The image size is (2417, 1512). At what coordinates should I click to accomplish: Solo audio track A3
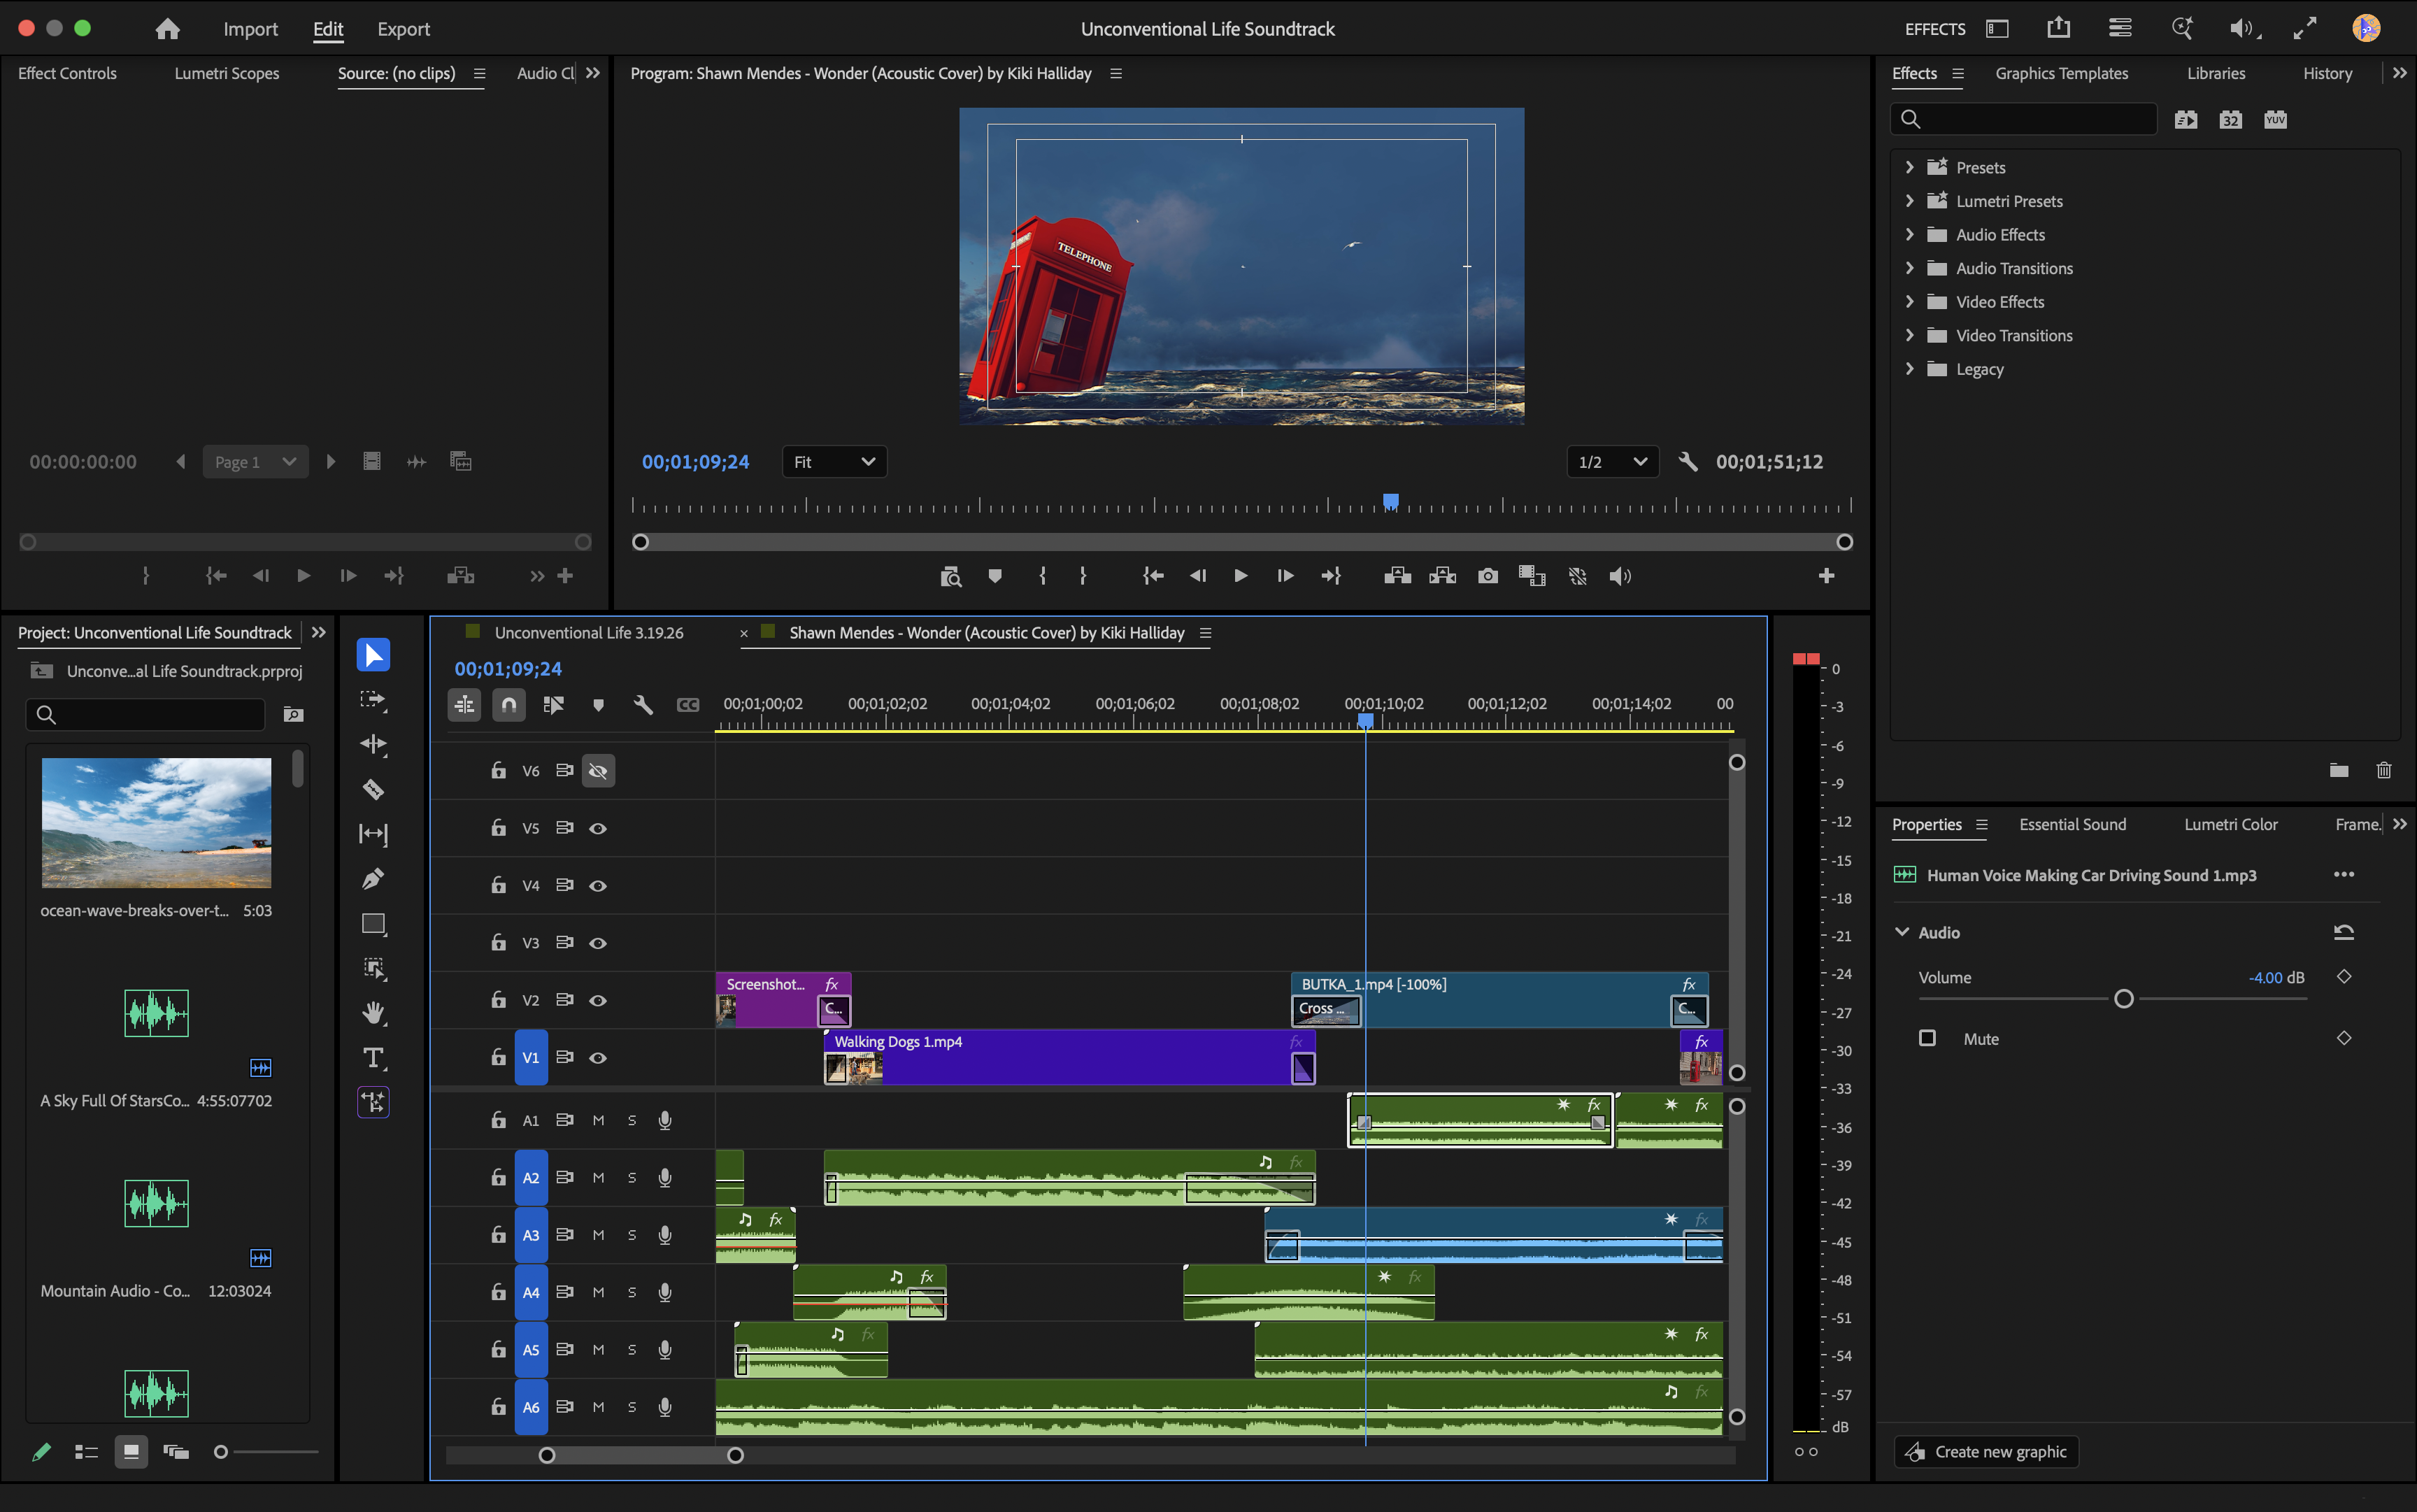click(x=632, y=1235)
